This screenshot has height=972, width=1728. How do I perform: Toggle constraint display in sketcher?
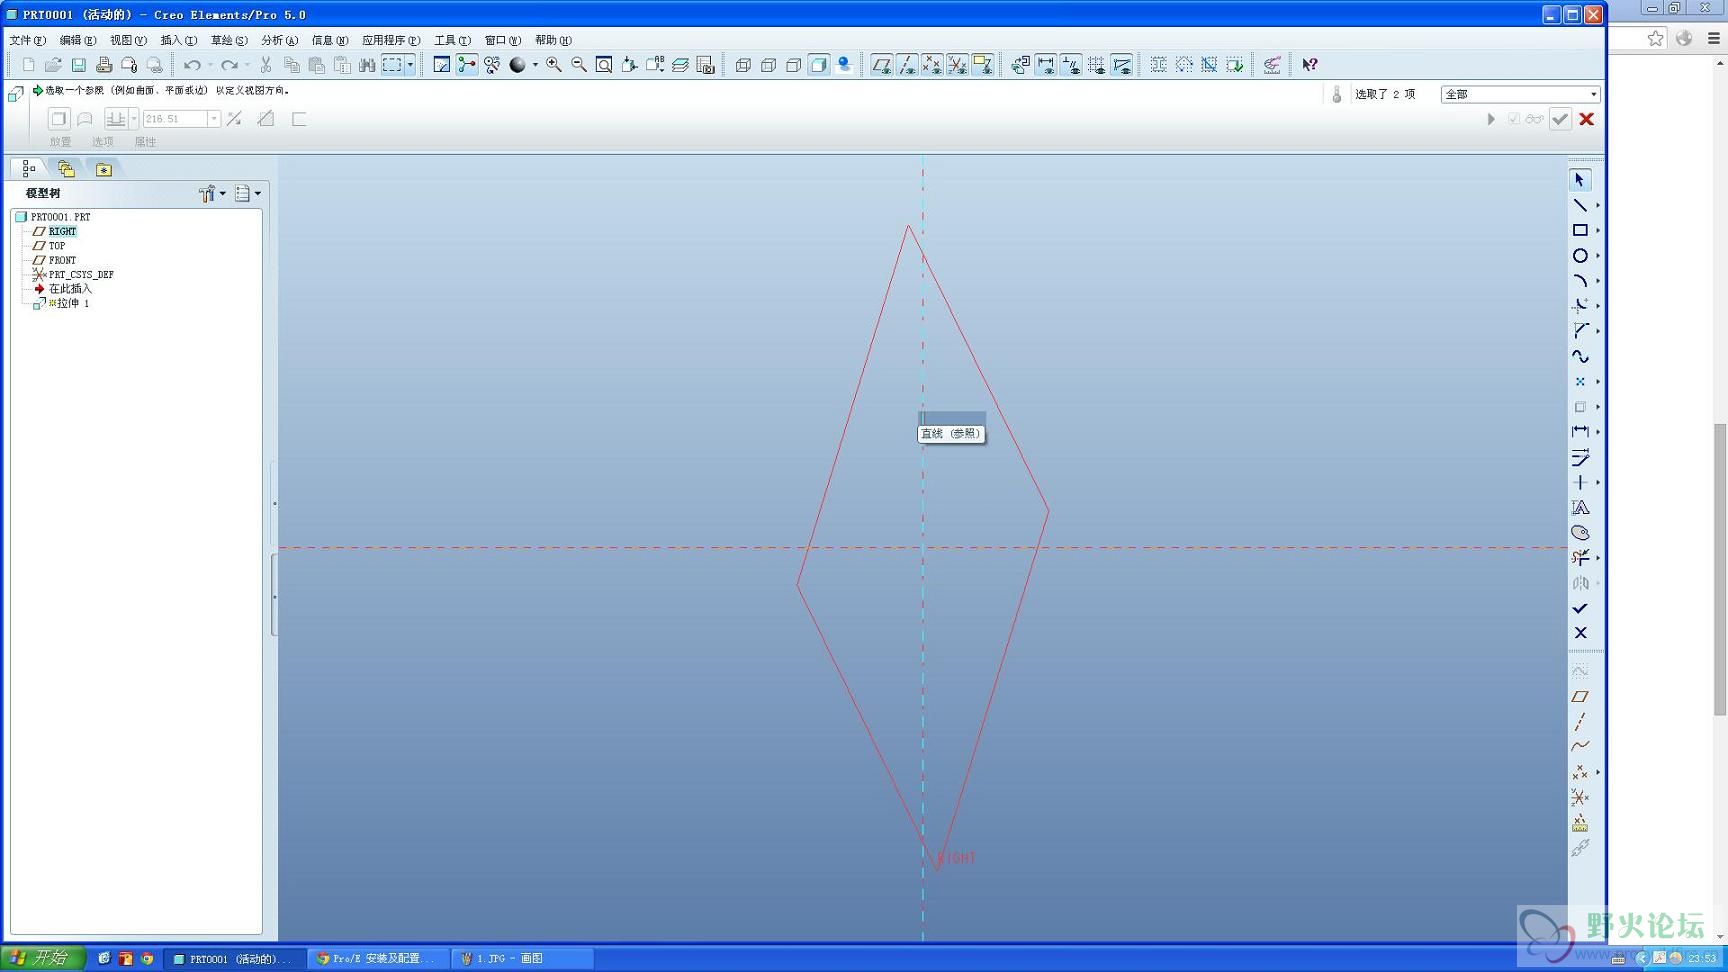click(x=1071, y=65)
